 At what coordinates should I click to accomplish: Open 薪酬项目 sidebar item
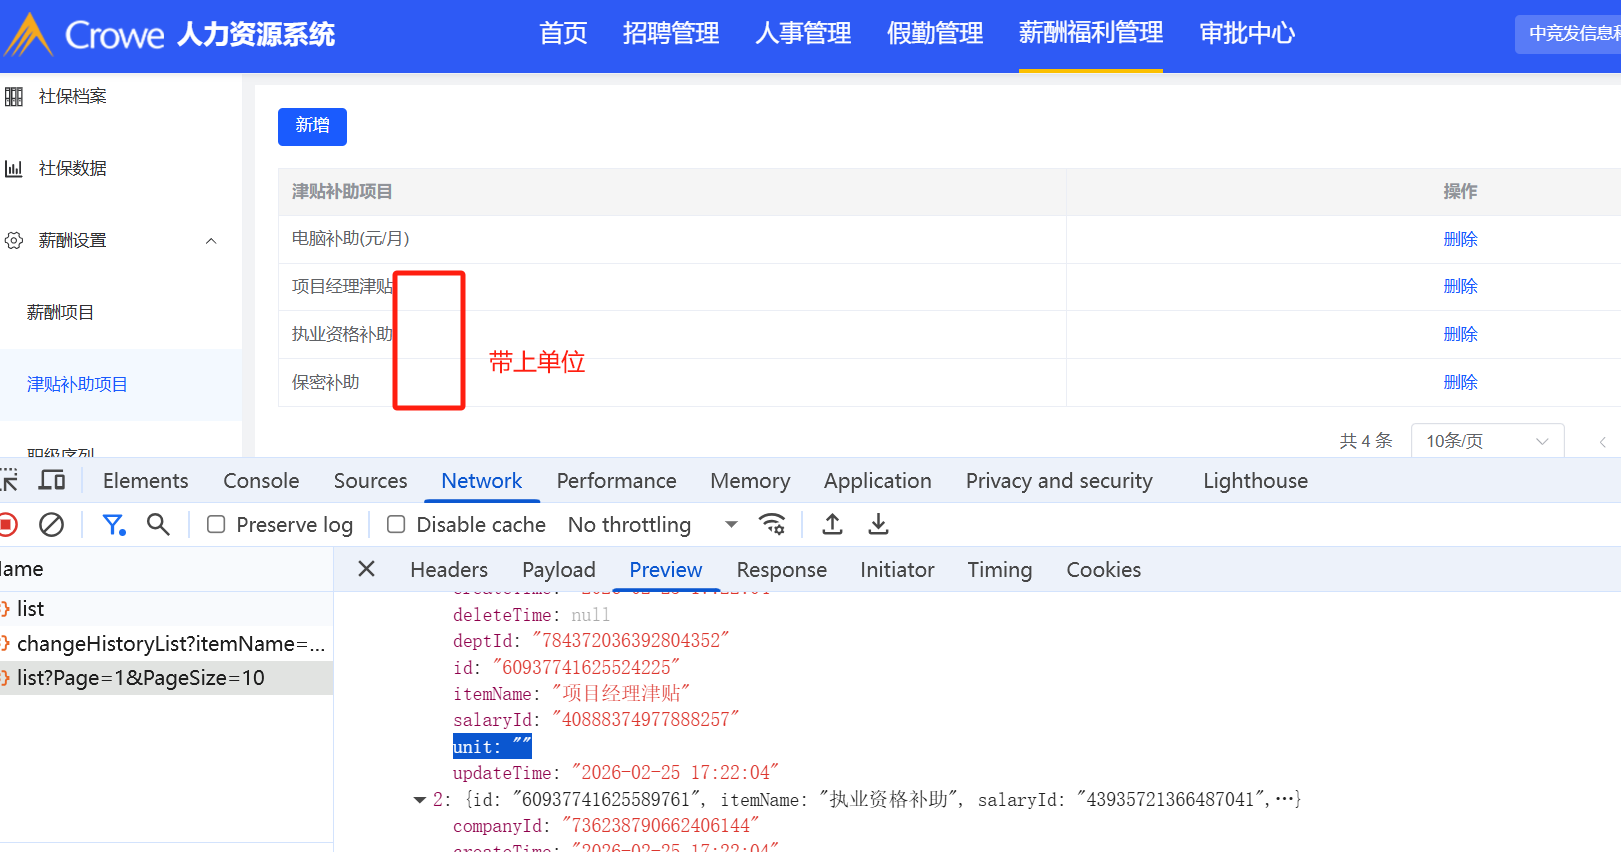point(60,313)
